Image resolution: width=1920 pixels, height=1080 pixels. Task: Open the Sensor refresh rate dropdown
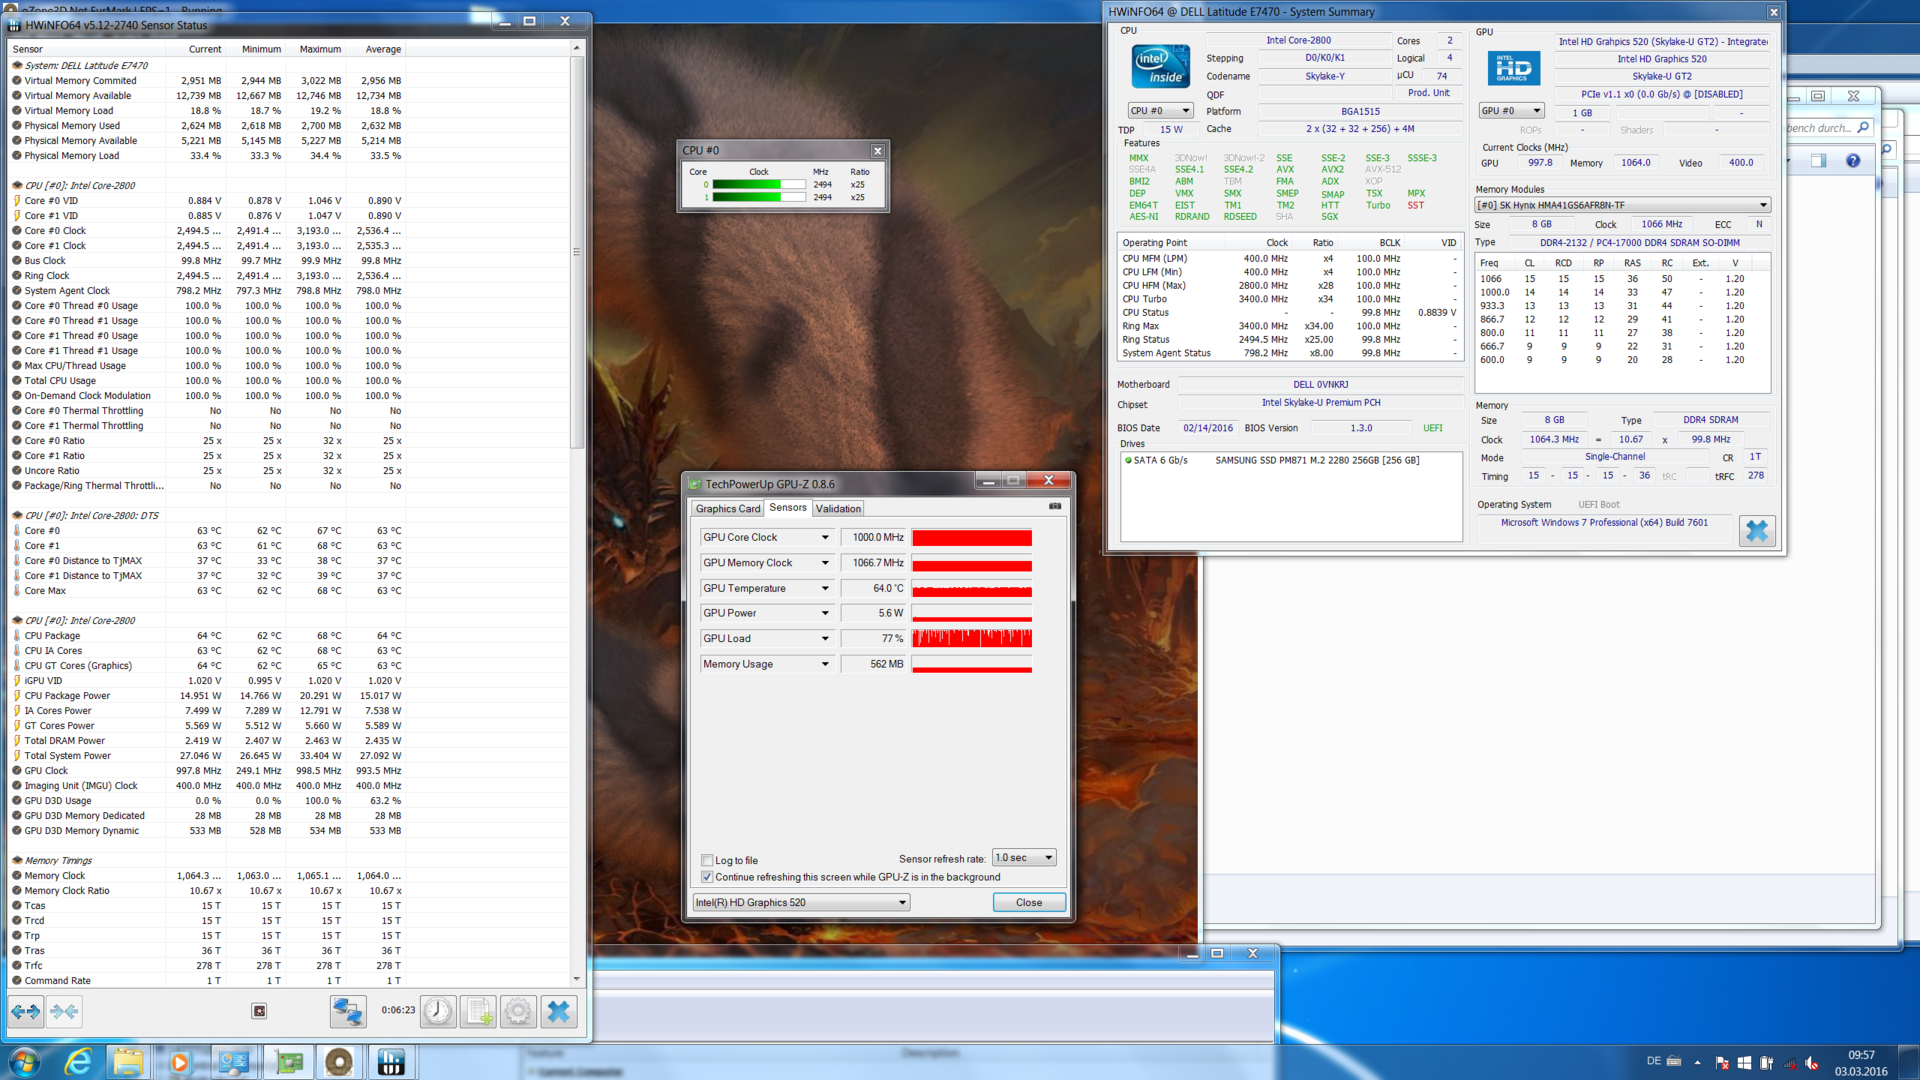pyautogui.click(x=1048, y=858)
